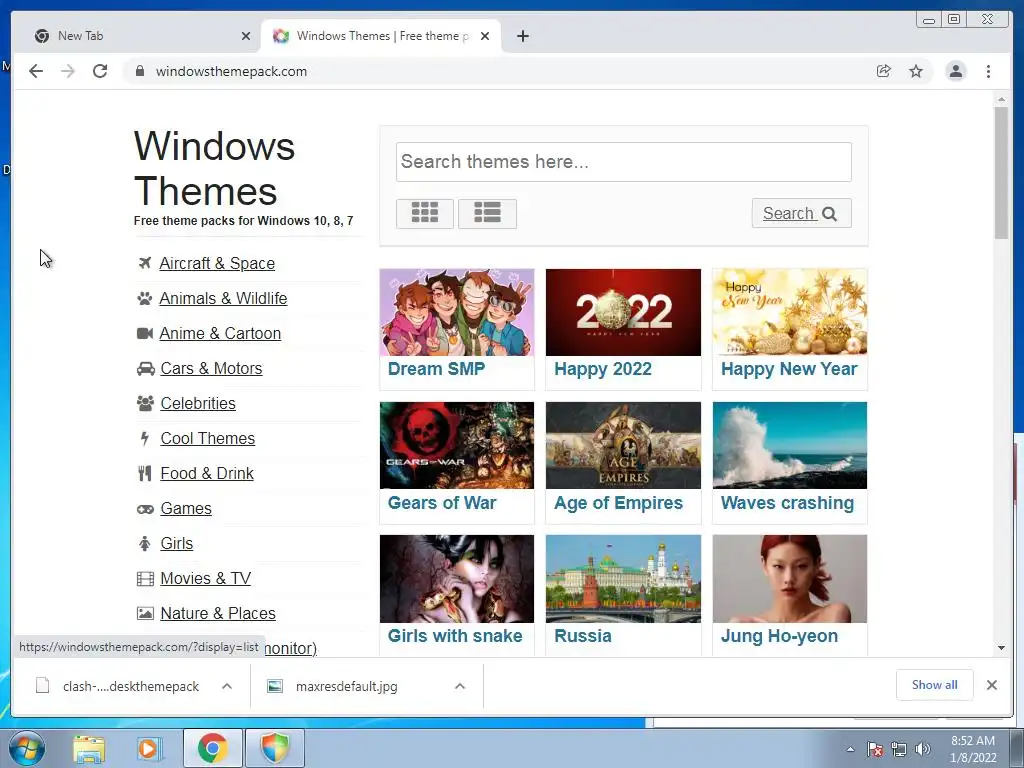This screenshot has width=1024, height=768.
Task: Click the address bar URL windowsthemepack.com
Action: tap(231, 71)
